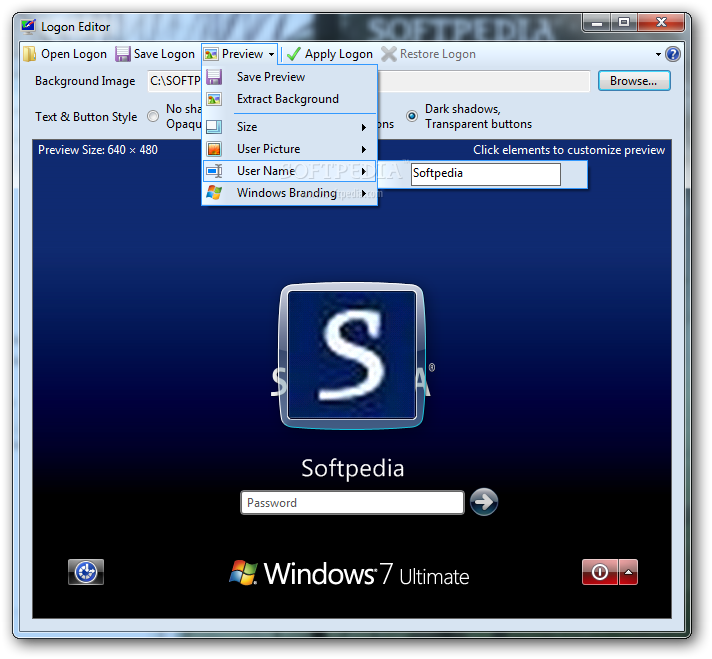Click the Size menu icon
The width and height of the screenshot is (712, 659).
point(214,127)
